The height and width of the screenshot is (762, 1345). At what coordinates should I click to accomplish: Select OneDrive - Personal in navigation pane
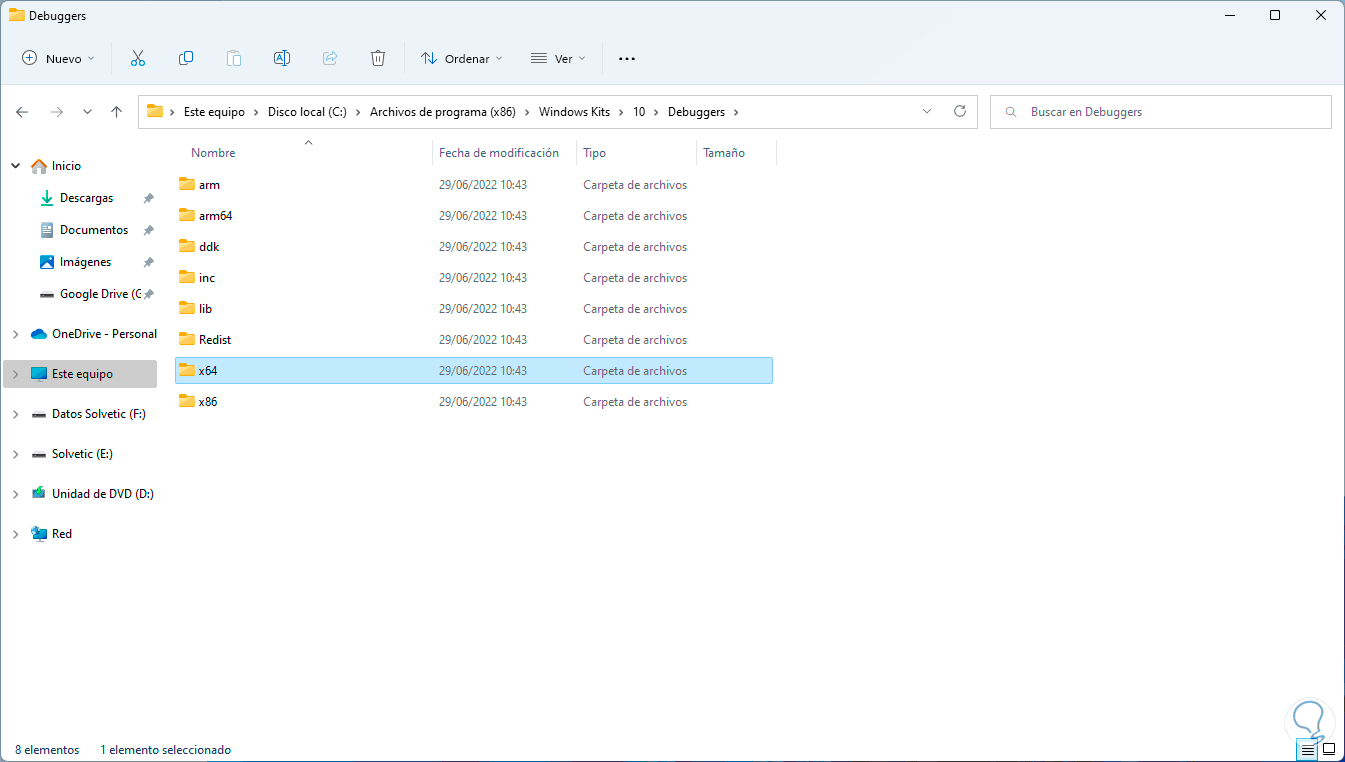coord(104,334)
